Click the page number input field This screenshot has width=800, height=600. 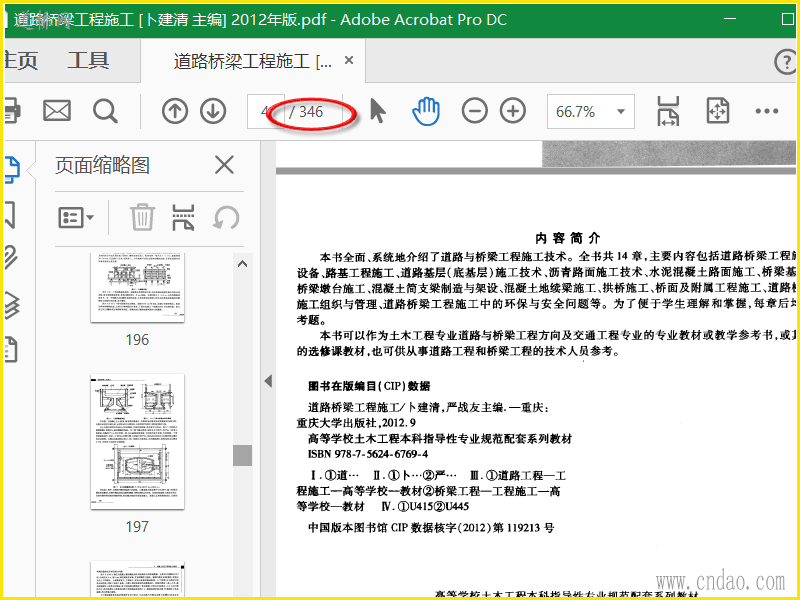click(266, 111)
